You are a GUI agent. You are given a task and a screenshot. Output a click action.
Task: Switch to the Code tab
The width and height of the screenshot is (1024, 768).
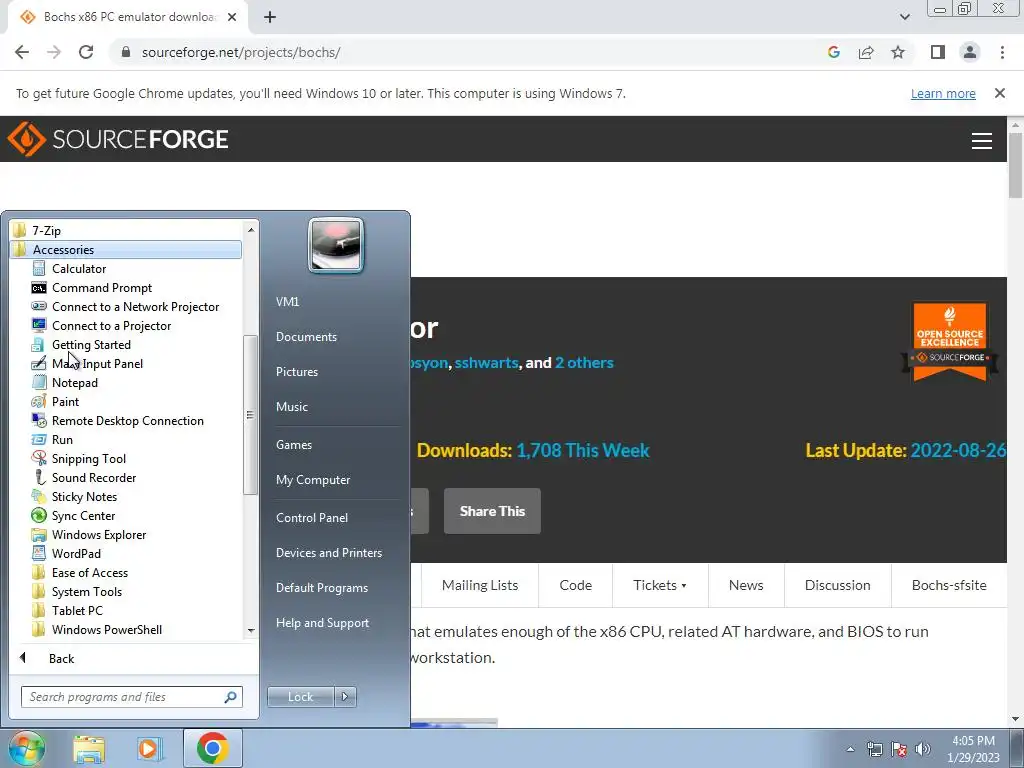tap(575, 585)
